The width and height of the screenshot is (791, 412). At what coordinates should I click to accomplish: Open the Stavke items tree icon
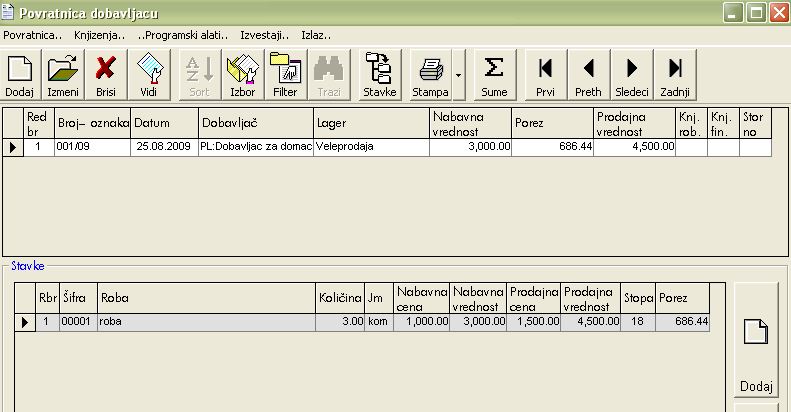[380, 75]
